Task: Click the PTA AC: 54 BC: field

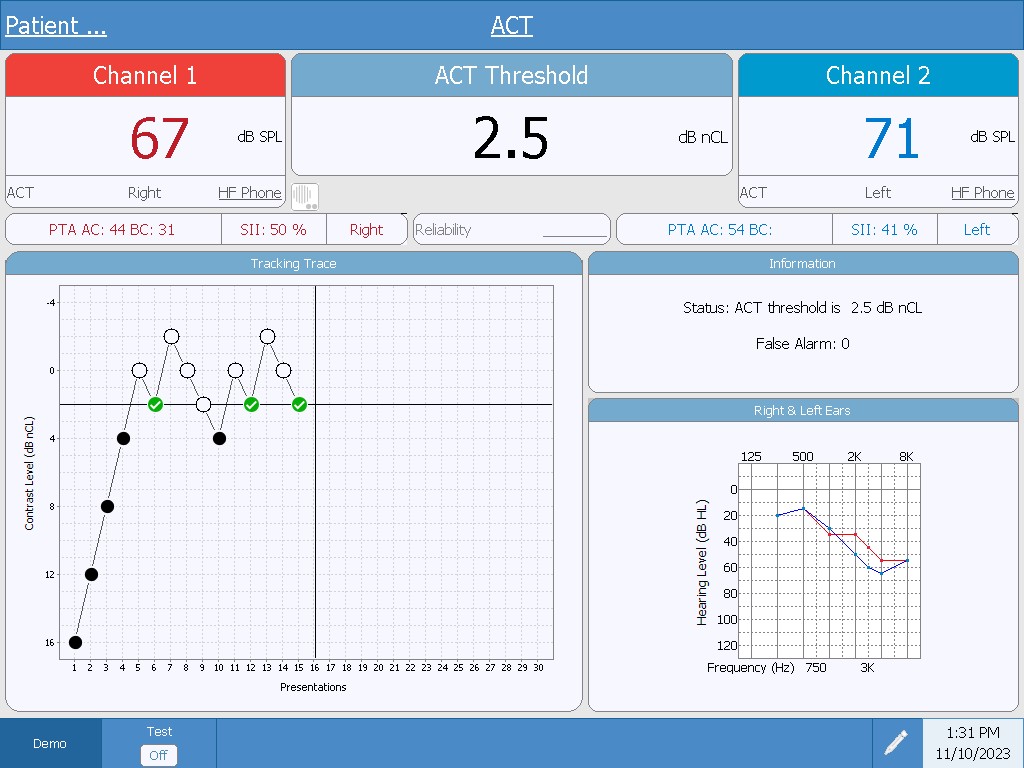Action: (x=723, y=228)
